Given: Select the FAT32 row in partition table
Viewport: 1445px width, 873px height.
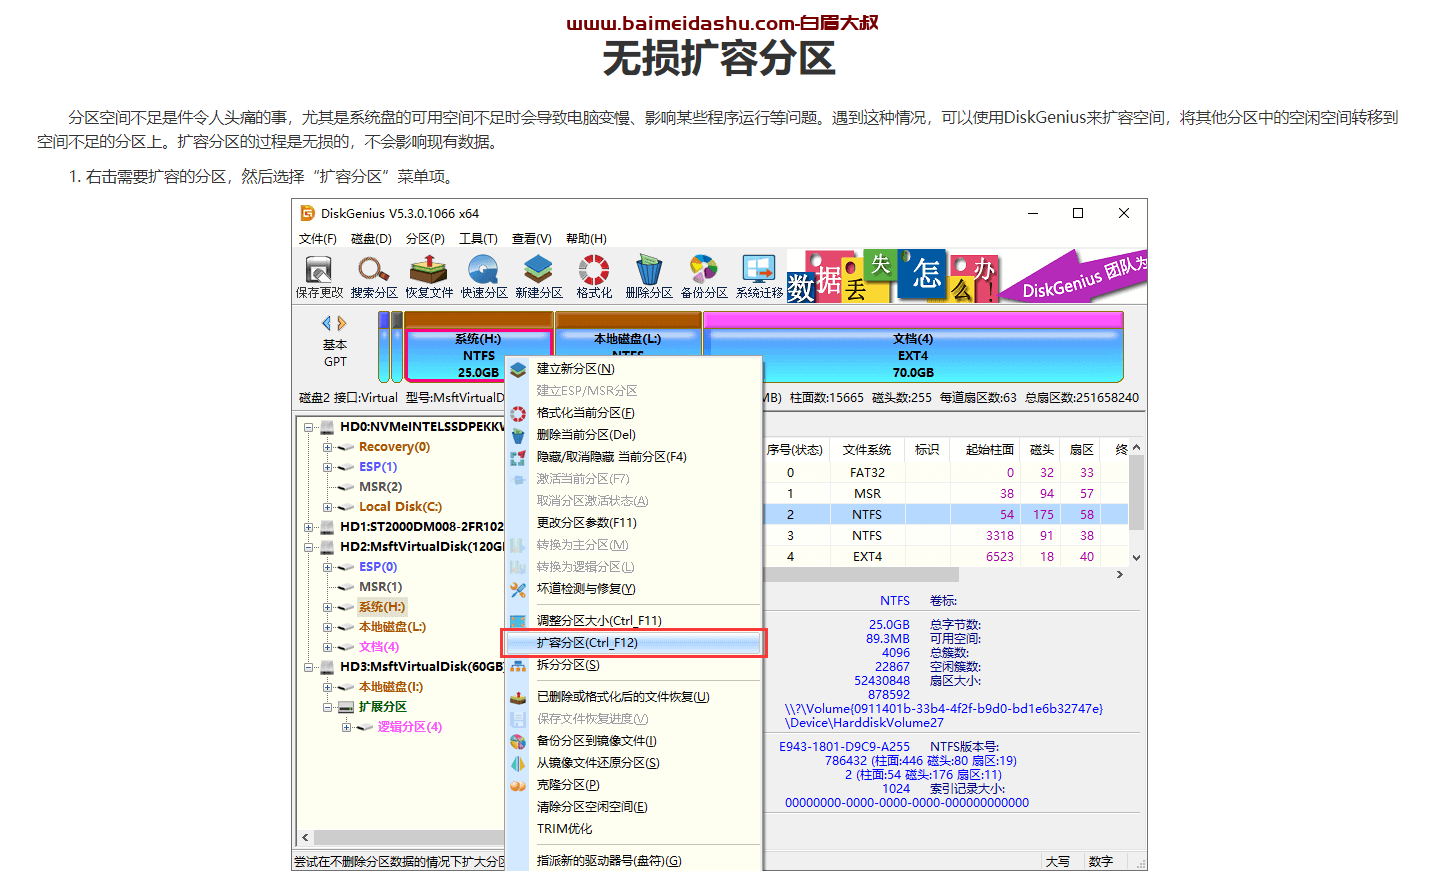Looking at the screenshot, I should (947, 473).
